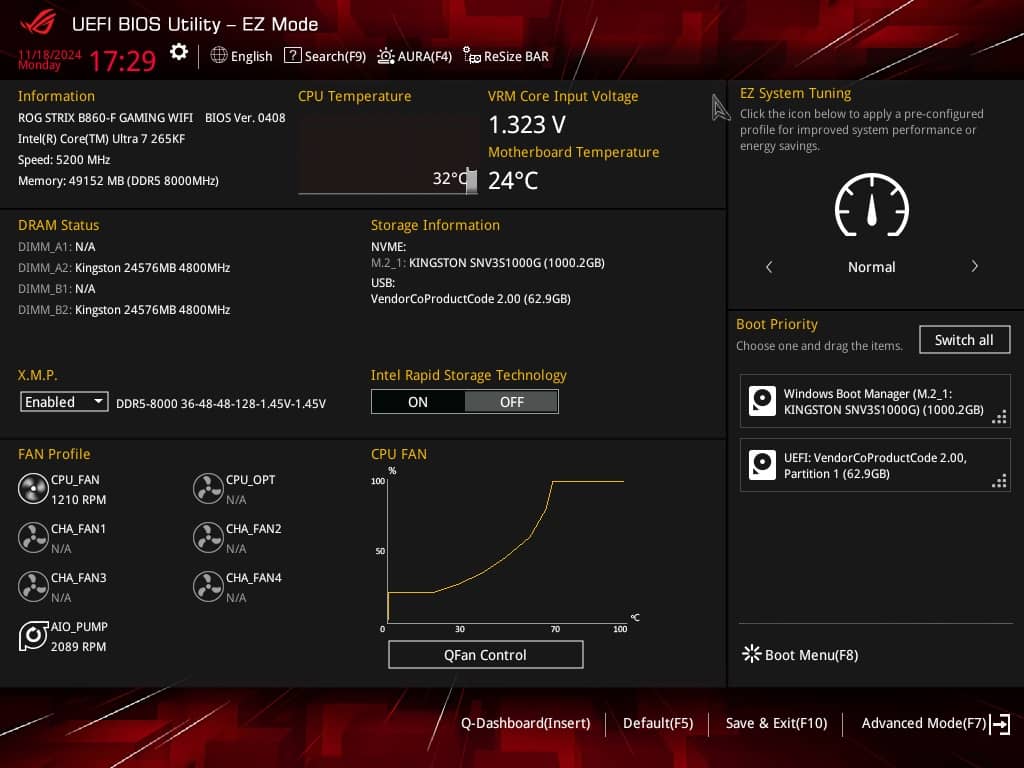Select Windows Boot Manager boot entry
This screenshot has width=1024, height=768.
coord(875,401)
